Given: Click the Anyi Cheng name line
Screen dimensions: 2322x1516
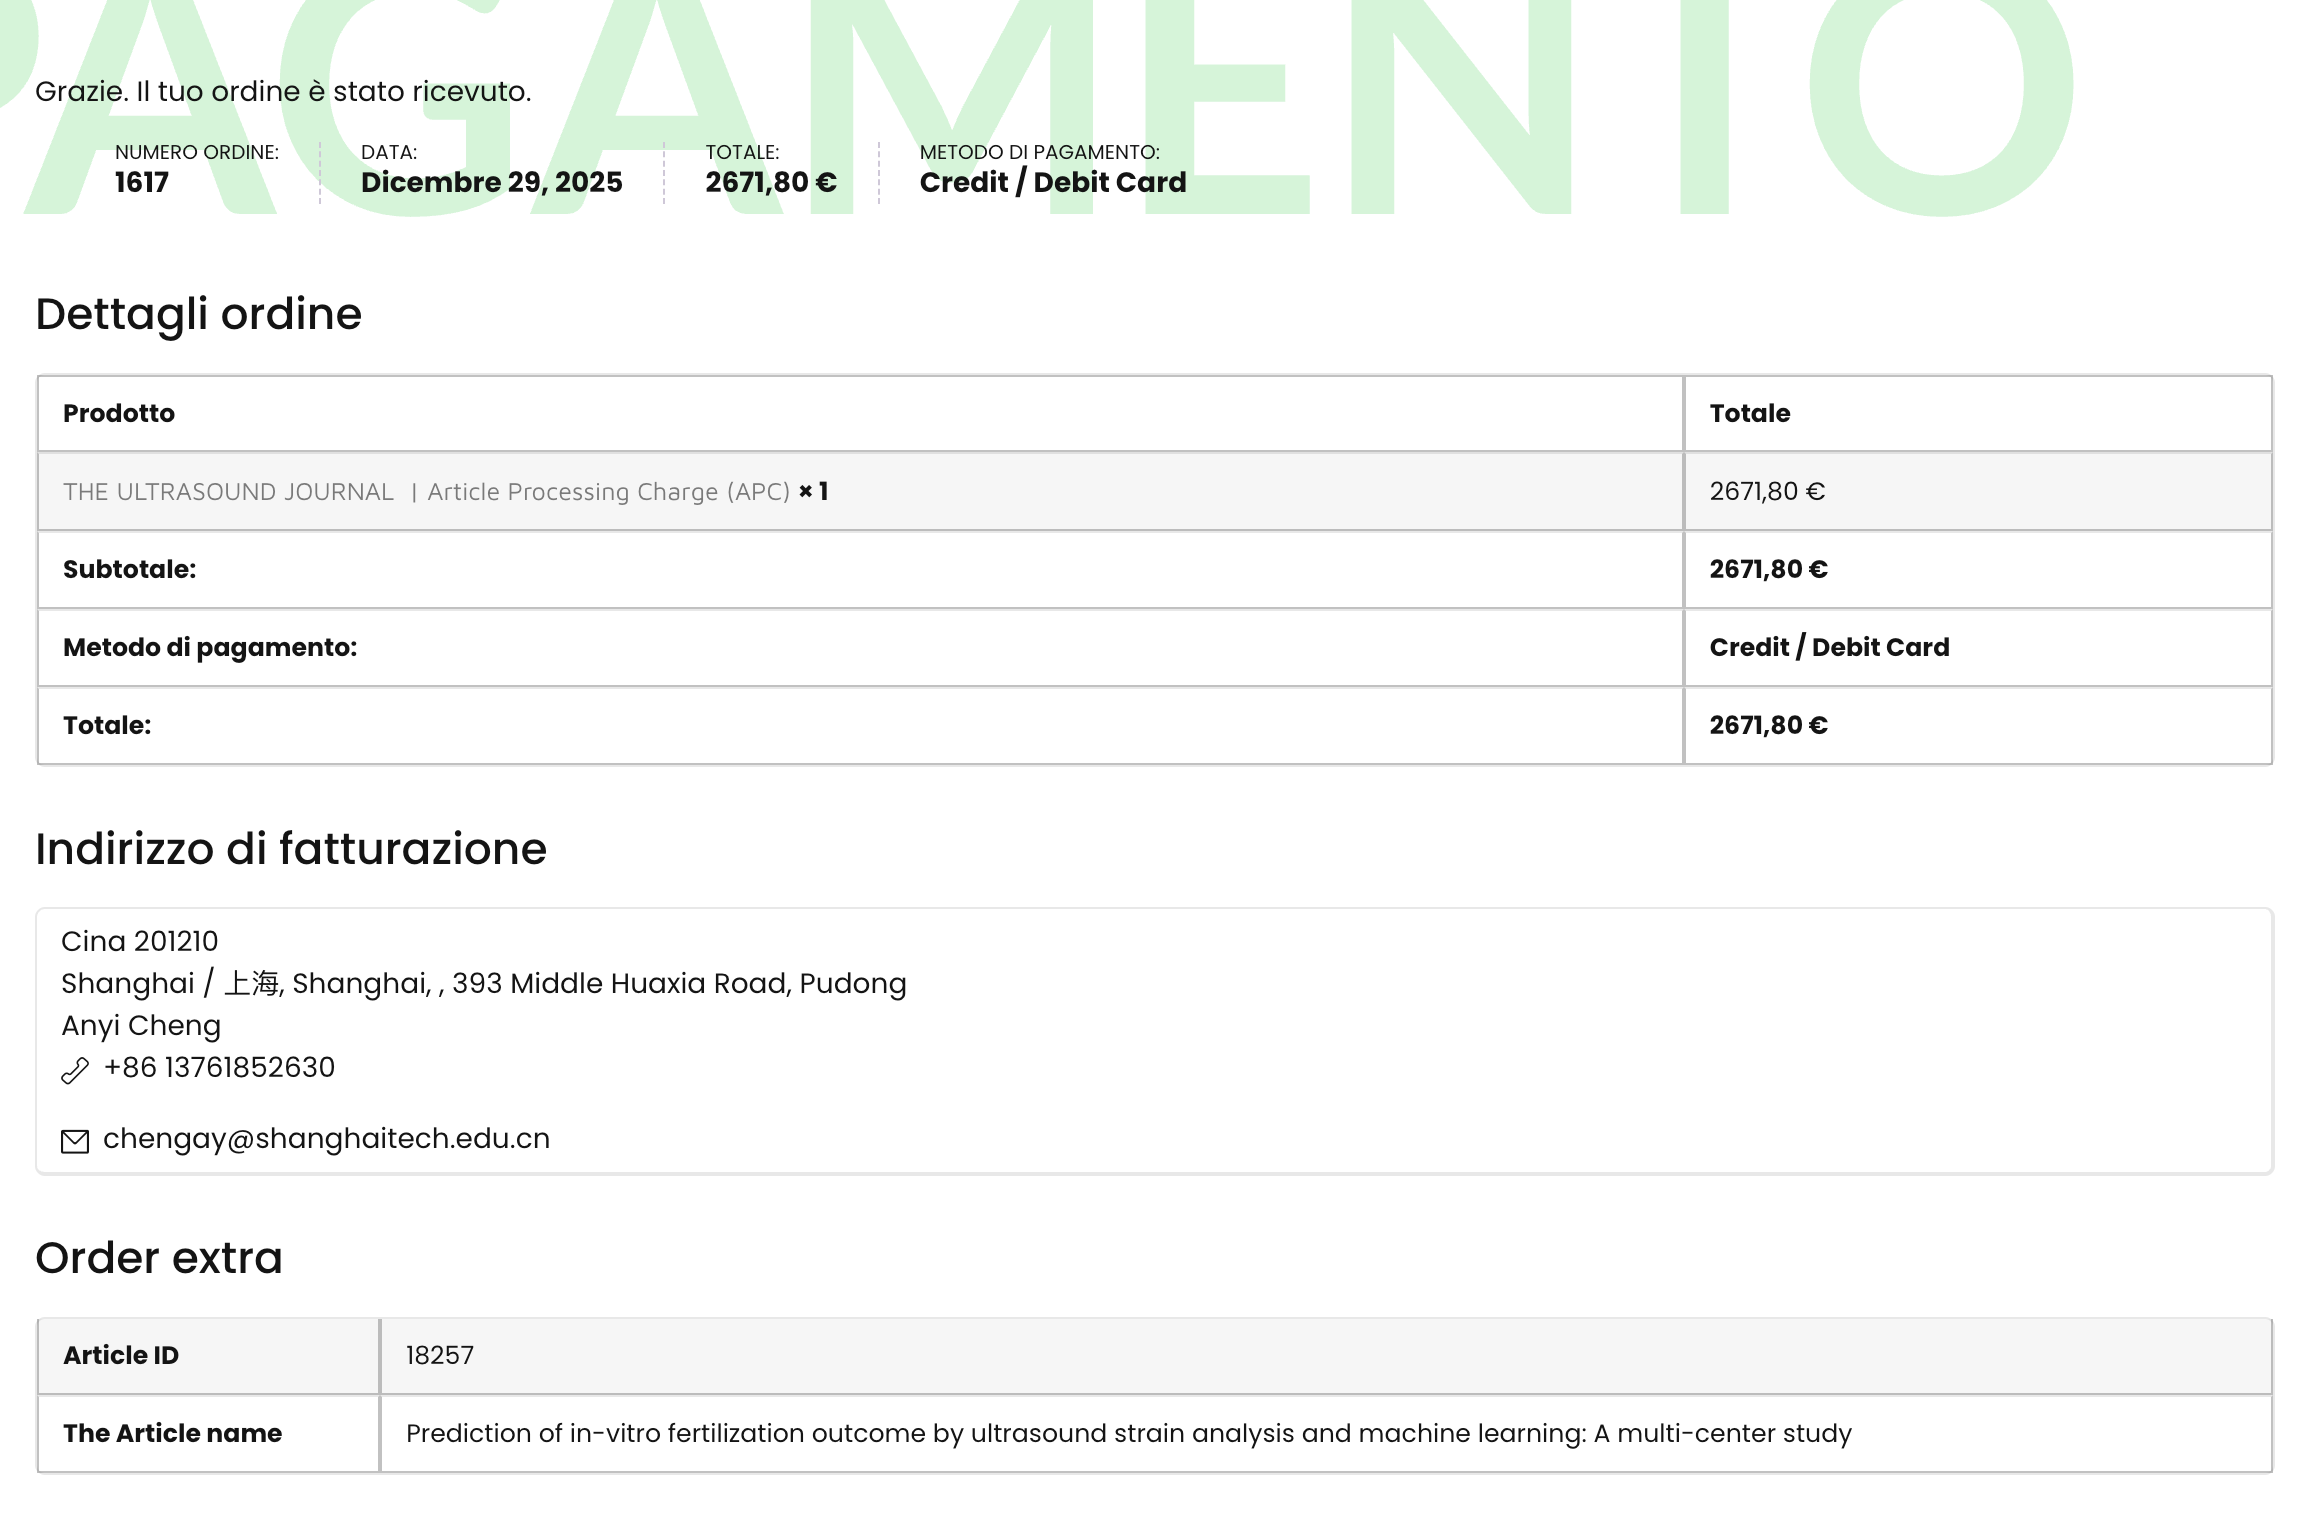Looking at the screenshot, I should pos(141,1026).
